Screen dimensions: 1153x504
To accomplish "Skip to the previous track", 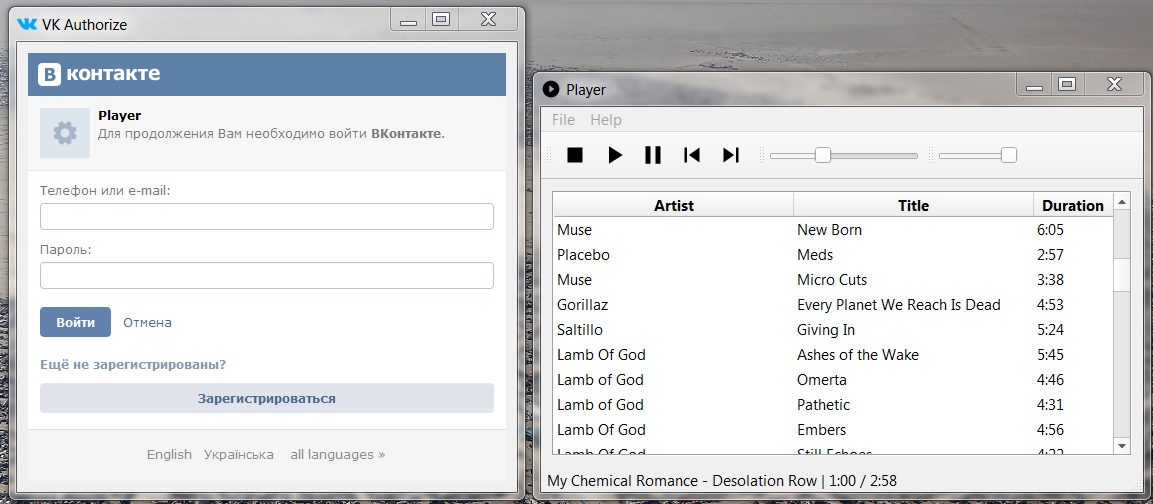I will pyautogui.click(x=692, y=155).
